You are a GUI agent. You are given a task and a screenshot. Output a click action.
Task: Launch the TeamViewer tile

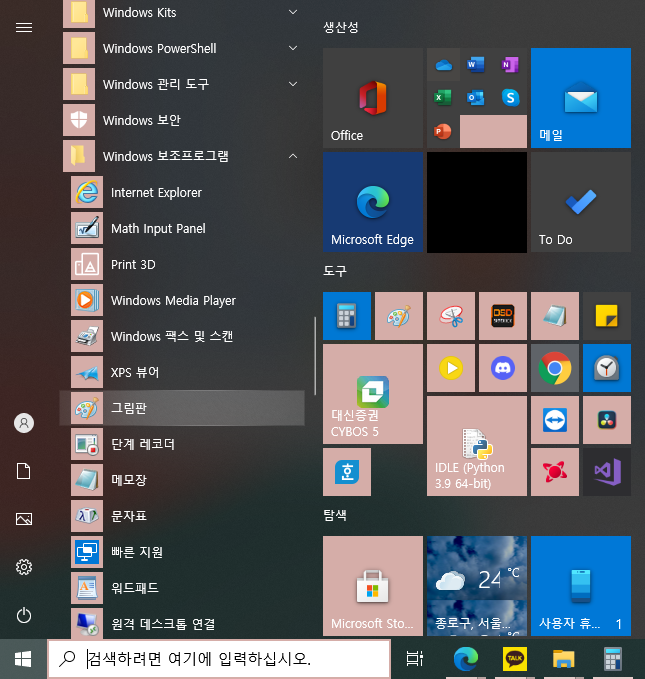(555, 420)
